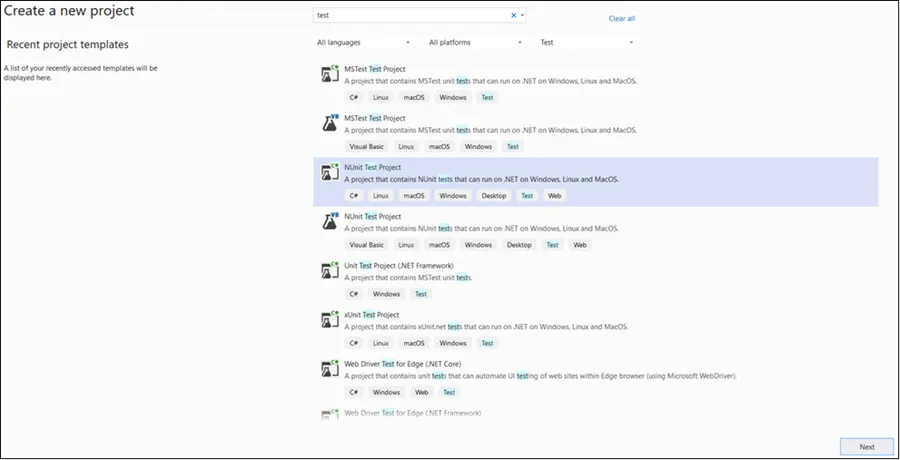The image size is (900, 460).
Task: Click the Visual Basic MSTest Test Project icon
Action: (328, 123)
